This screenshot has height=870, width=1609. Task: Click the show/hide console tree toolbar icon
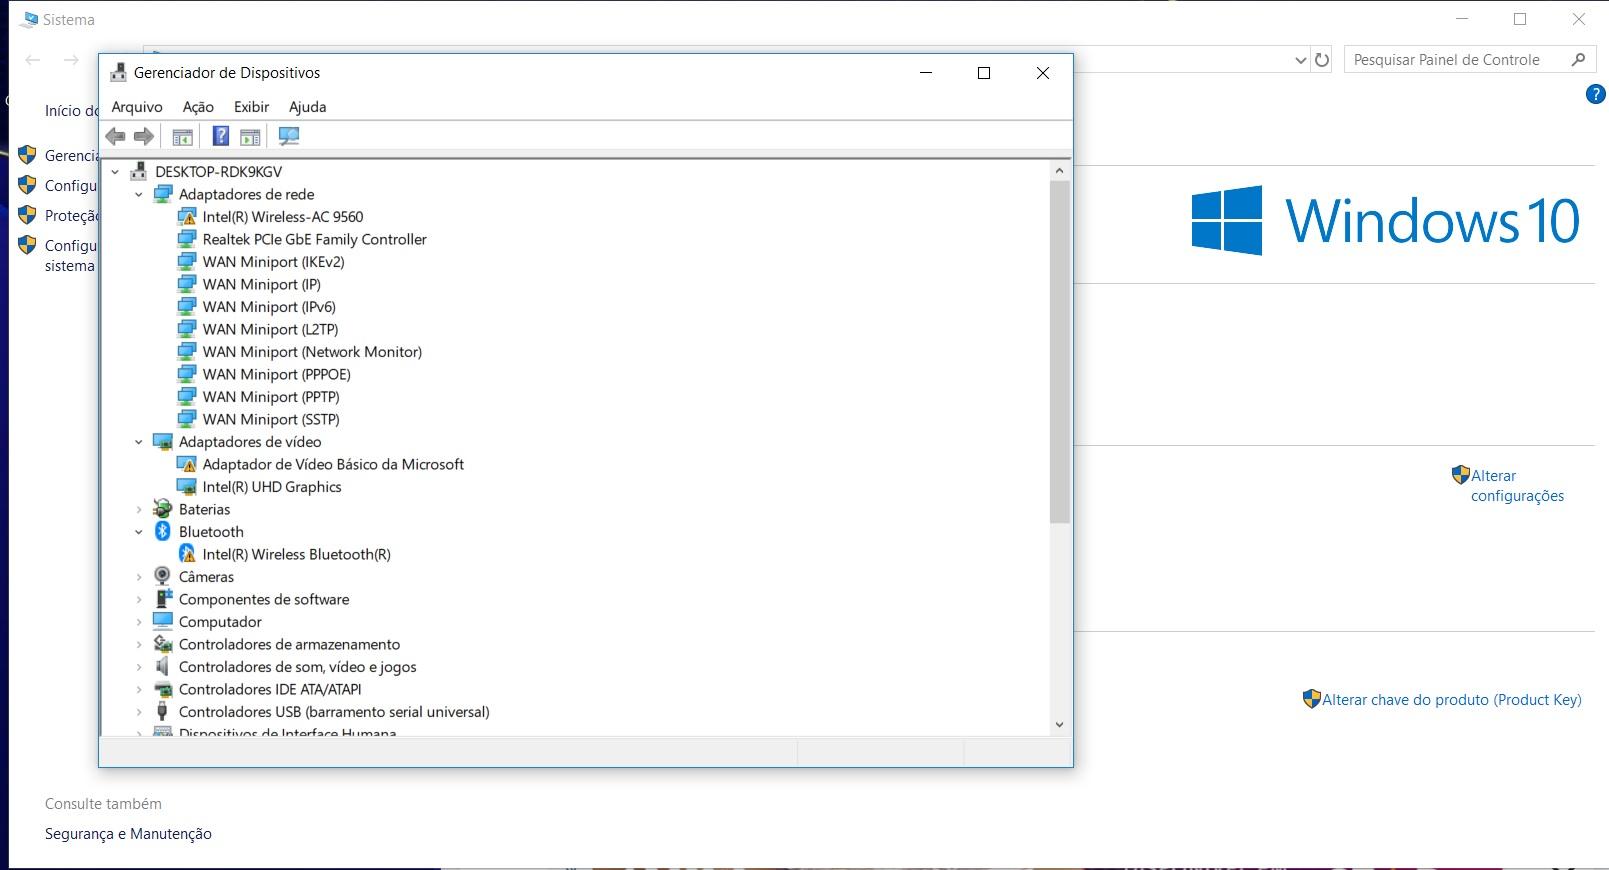pyautogui.click(x=182, y=136)
